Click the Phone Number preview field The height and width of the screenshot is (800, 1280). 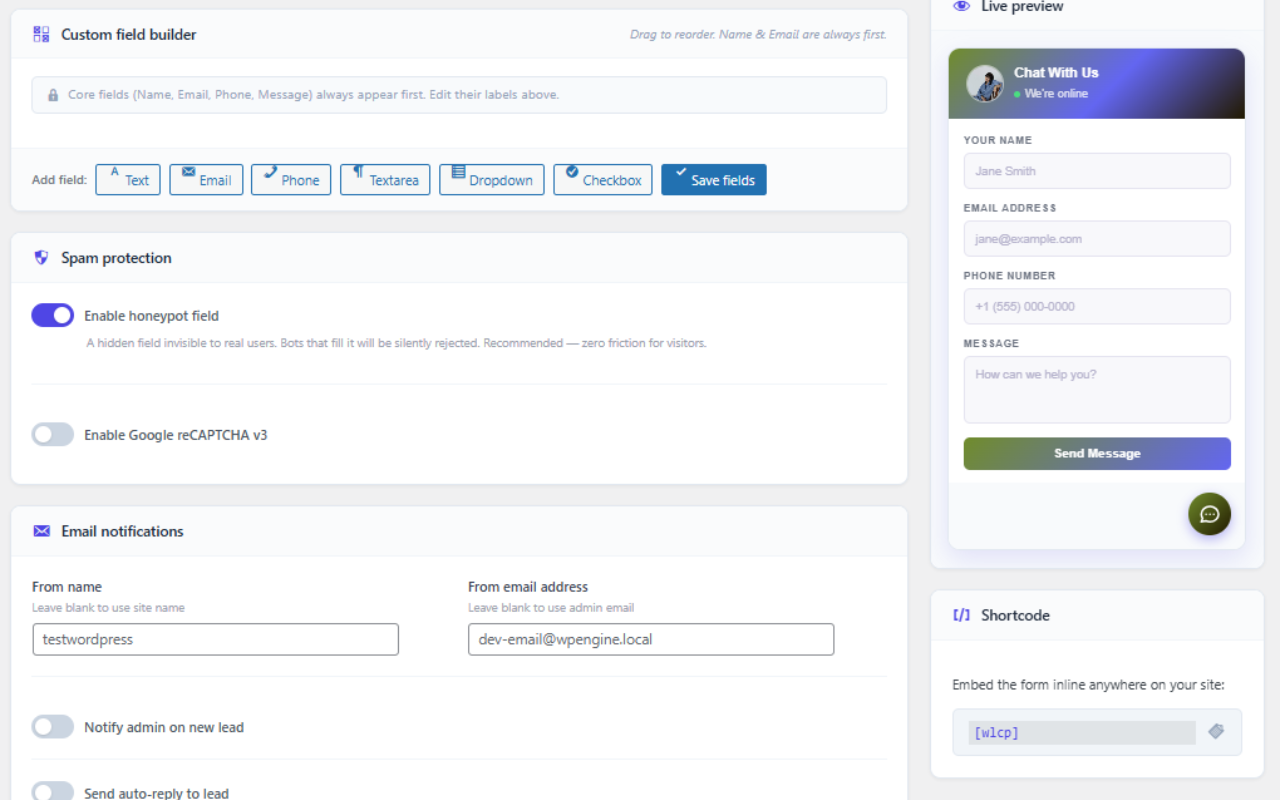(x=1097, y=306)
